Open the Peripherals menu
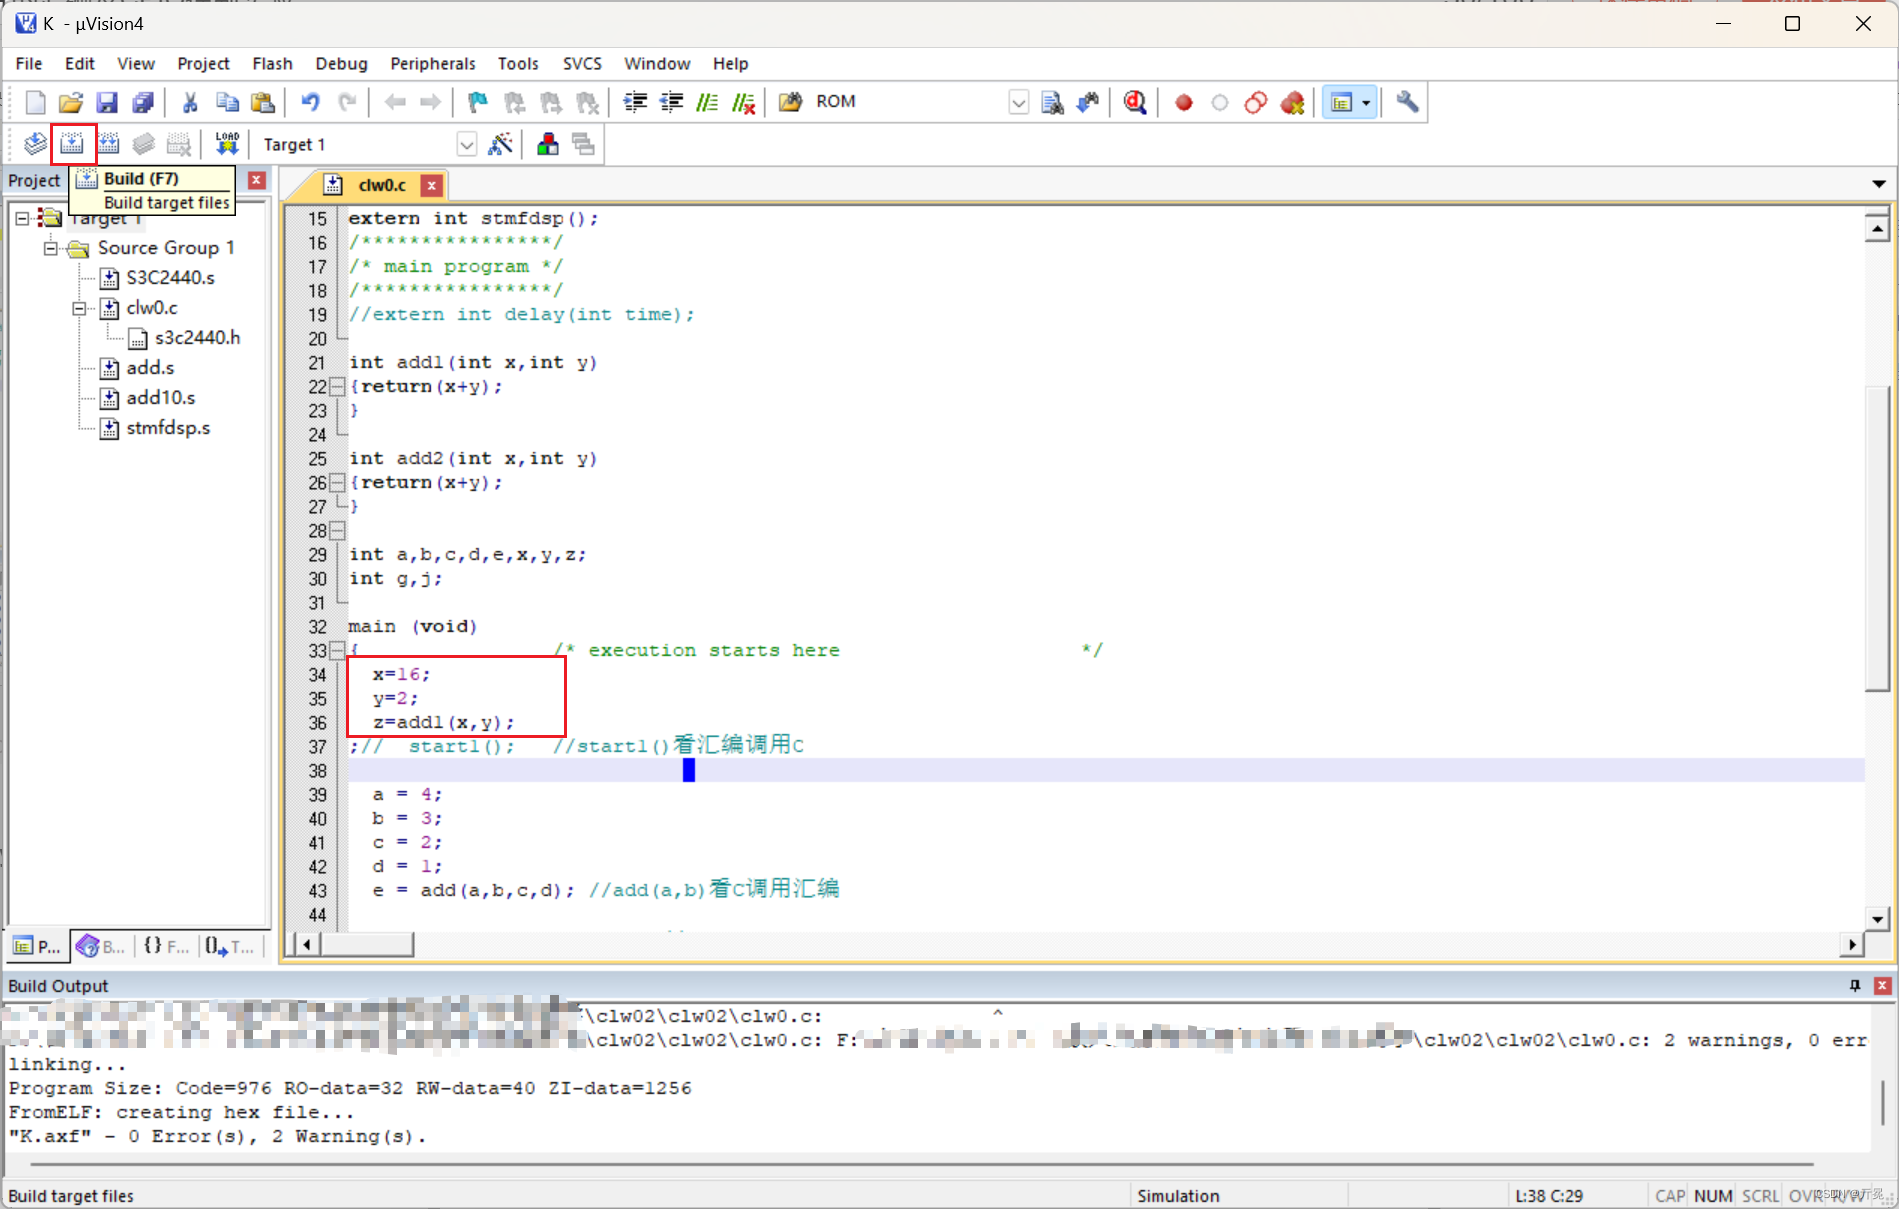Image resolution: width=1899 pixels, height=1209 pixels. 433,63
